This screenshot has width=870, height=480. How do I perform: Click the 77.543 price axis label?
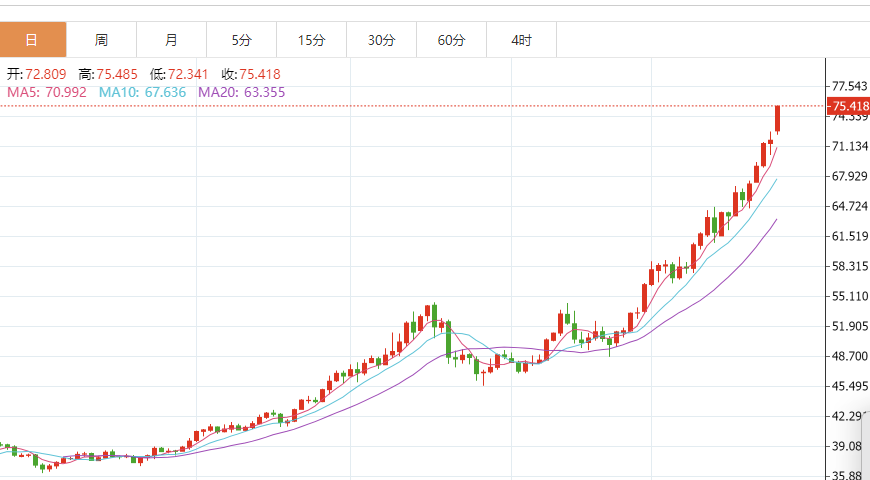(x=849, y=87)
